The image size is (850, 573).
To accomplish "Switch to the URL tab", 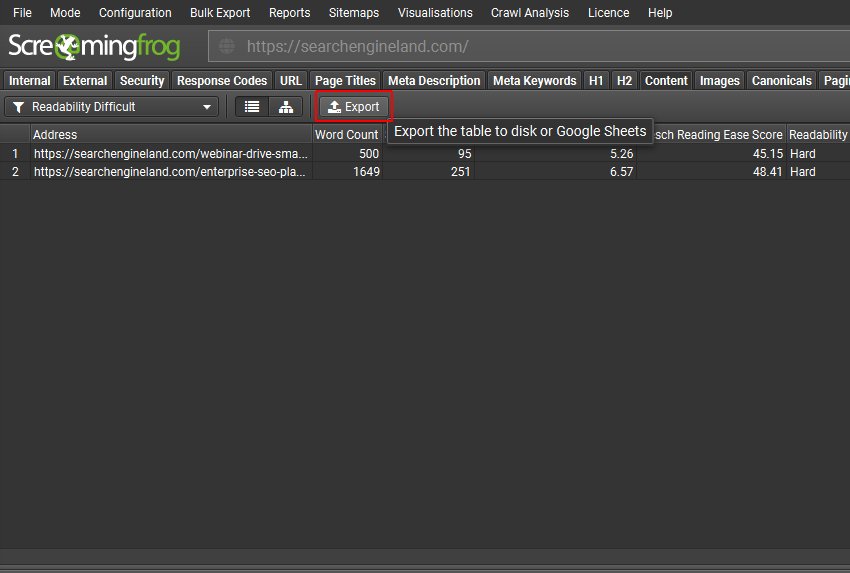I will pos(291,80).
